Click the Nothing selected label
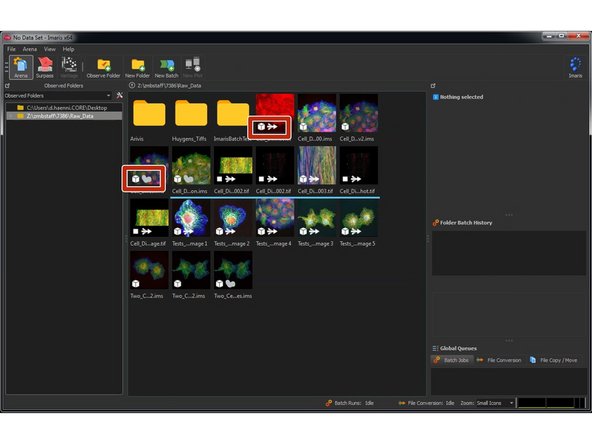This screenshot has width=592, height=444. [461, 97]
